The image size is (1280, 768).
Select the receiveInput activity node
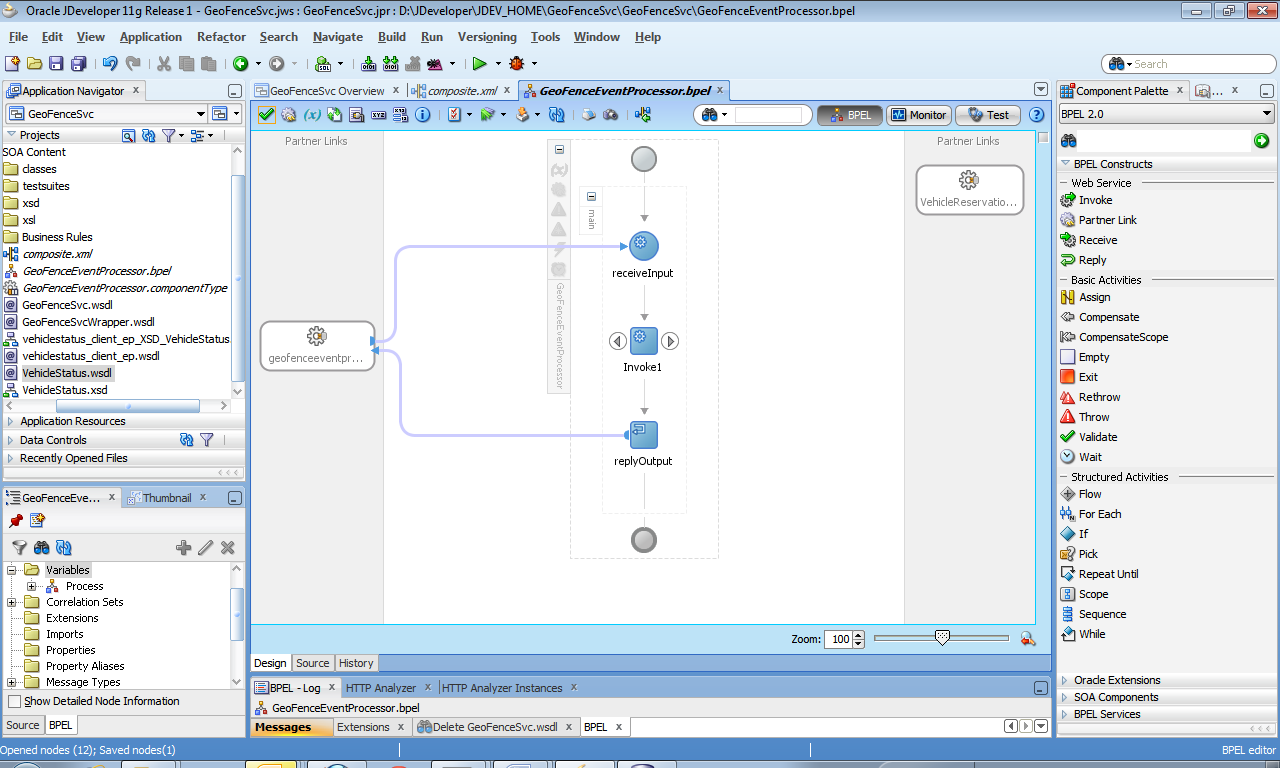643,246
